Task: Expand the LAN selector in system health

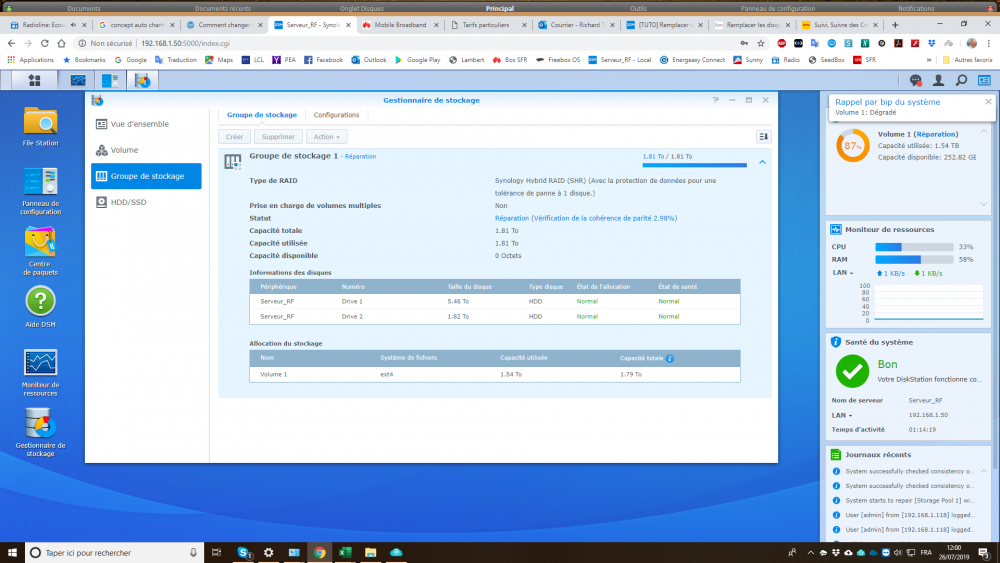Action: [x=841, y=414]
